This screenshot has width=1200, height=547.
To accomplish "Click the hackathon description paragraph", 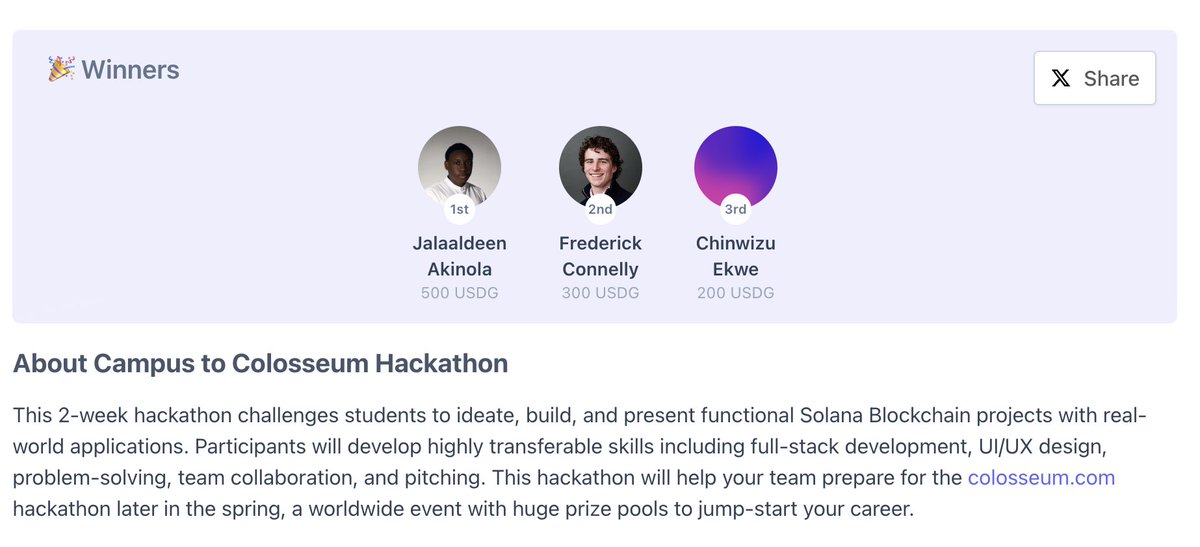I will [x=580, y=462].
